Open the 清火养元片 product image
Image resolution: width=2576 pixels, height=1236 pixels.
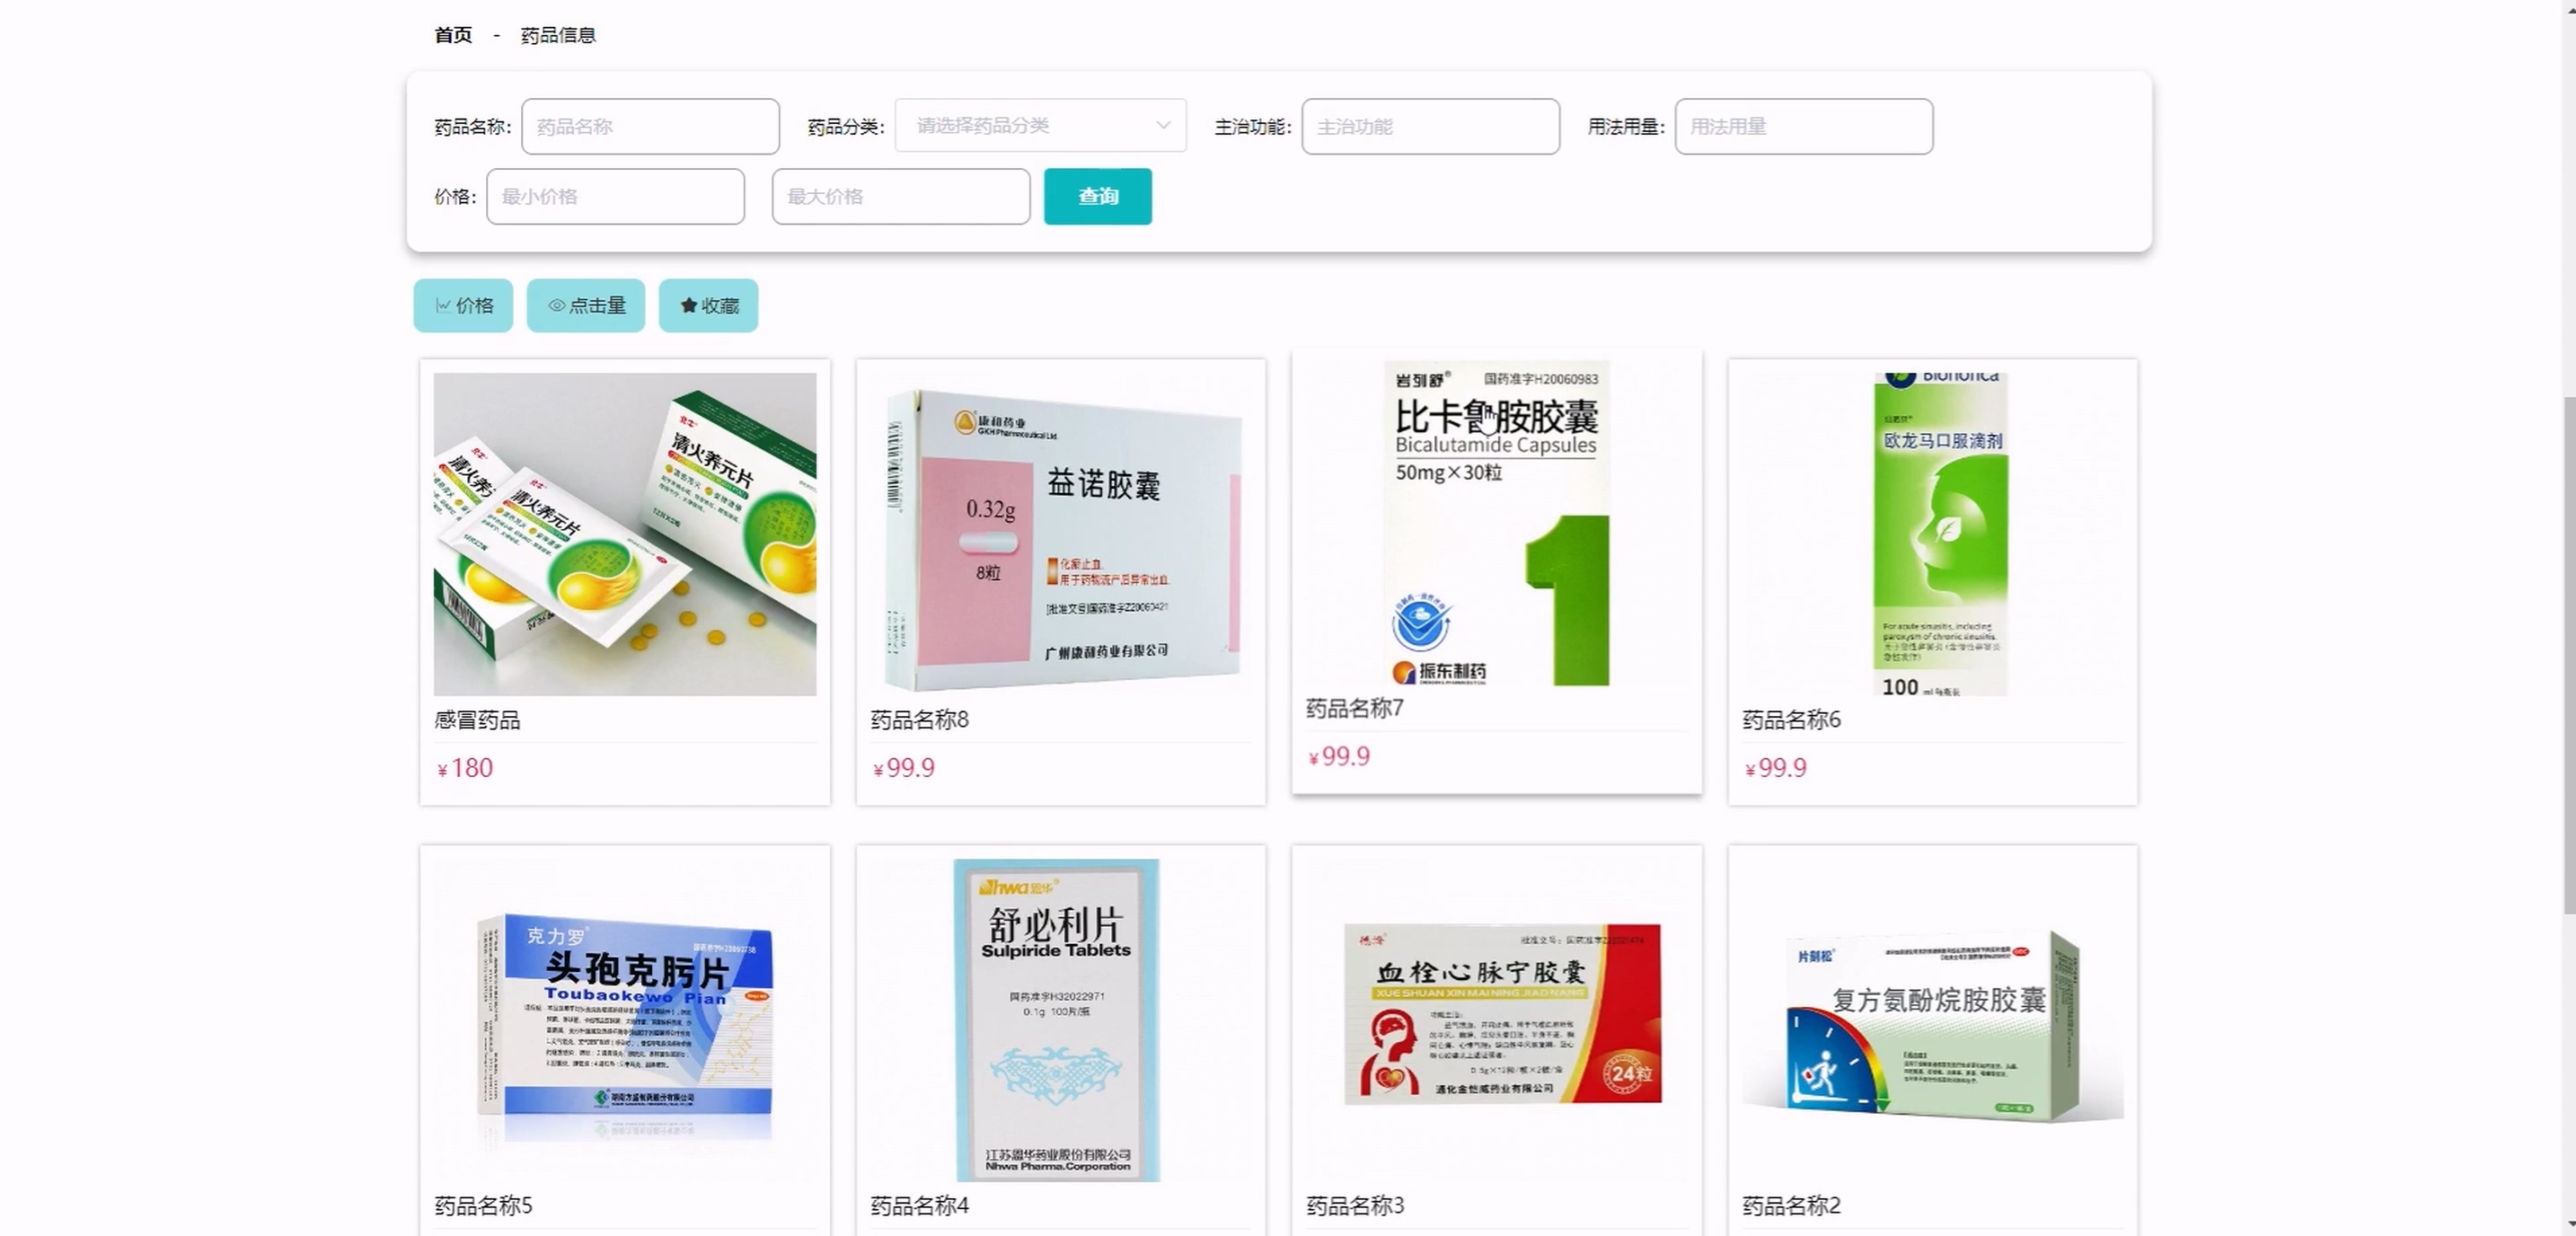pyautogui.click(x=625, y=534)
